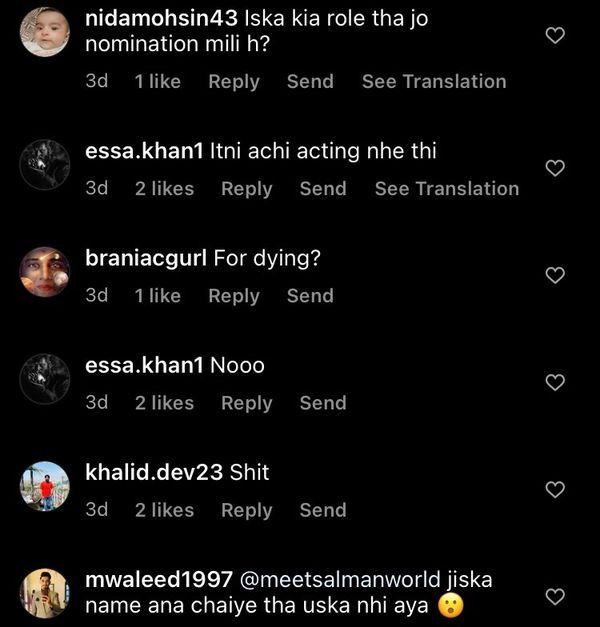
Task: Open nidamohsin43's profile picture
Action: (x=45, y=32)
